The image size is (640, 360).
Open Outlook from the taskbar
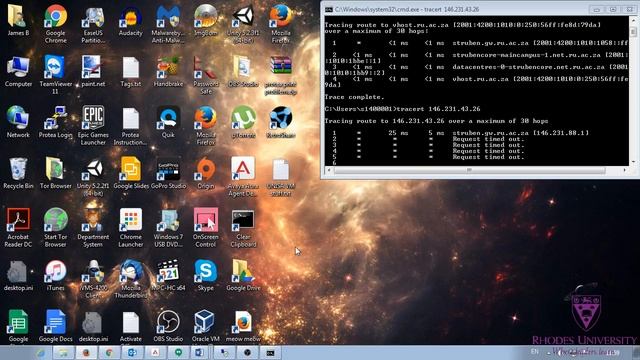(132, 353)
